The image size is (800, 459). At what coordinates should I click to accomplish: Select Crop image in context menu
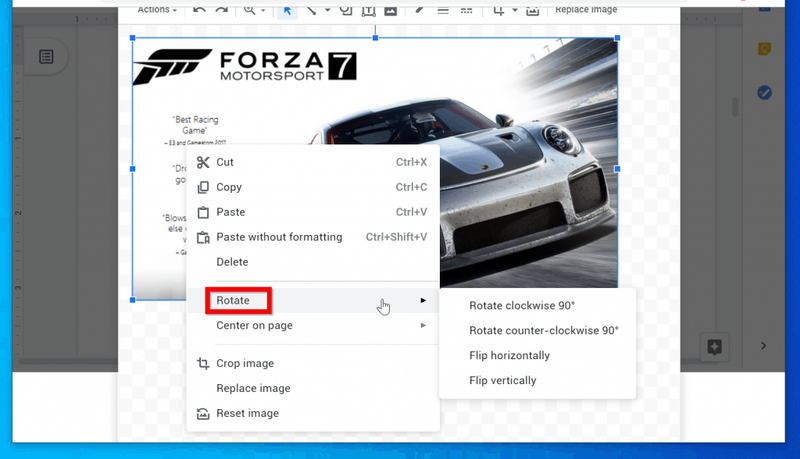click(313, 363)
